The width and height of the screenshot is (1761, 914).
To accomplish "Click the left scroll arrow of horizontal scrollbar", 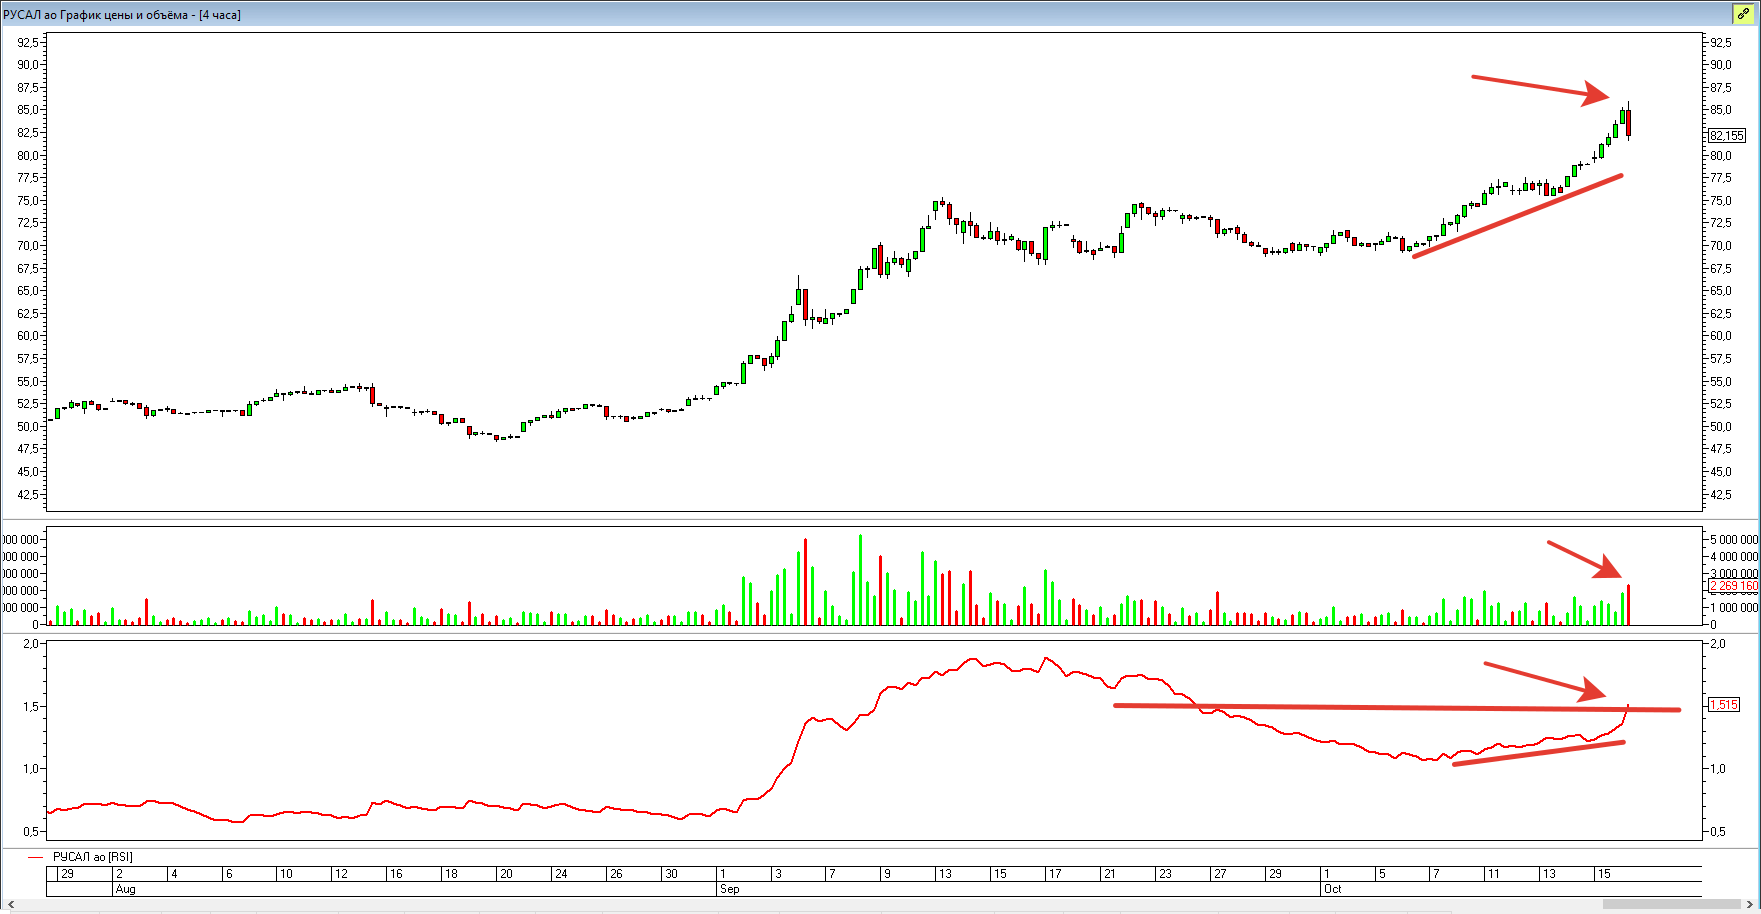I will [10, 905].
